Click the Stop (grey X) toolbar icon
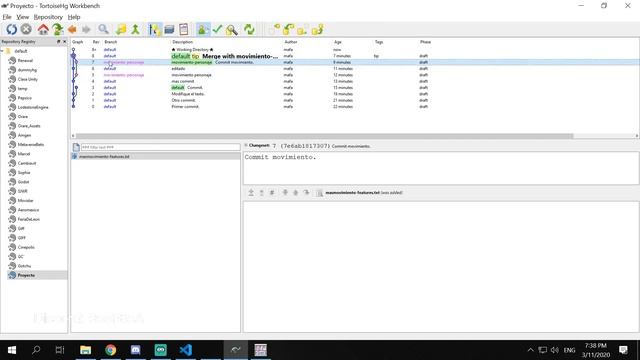The height and width of the screenshot is (360, 640). pos(26,29)
